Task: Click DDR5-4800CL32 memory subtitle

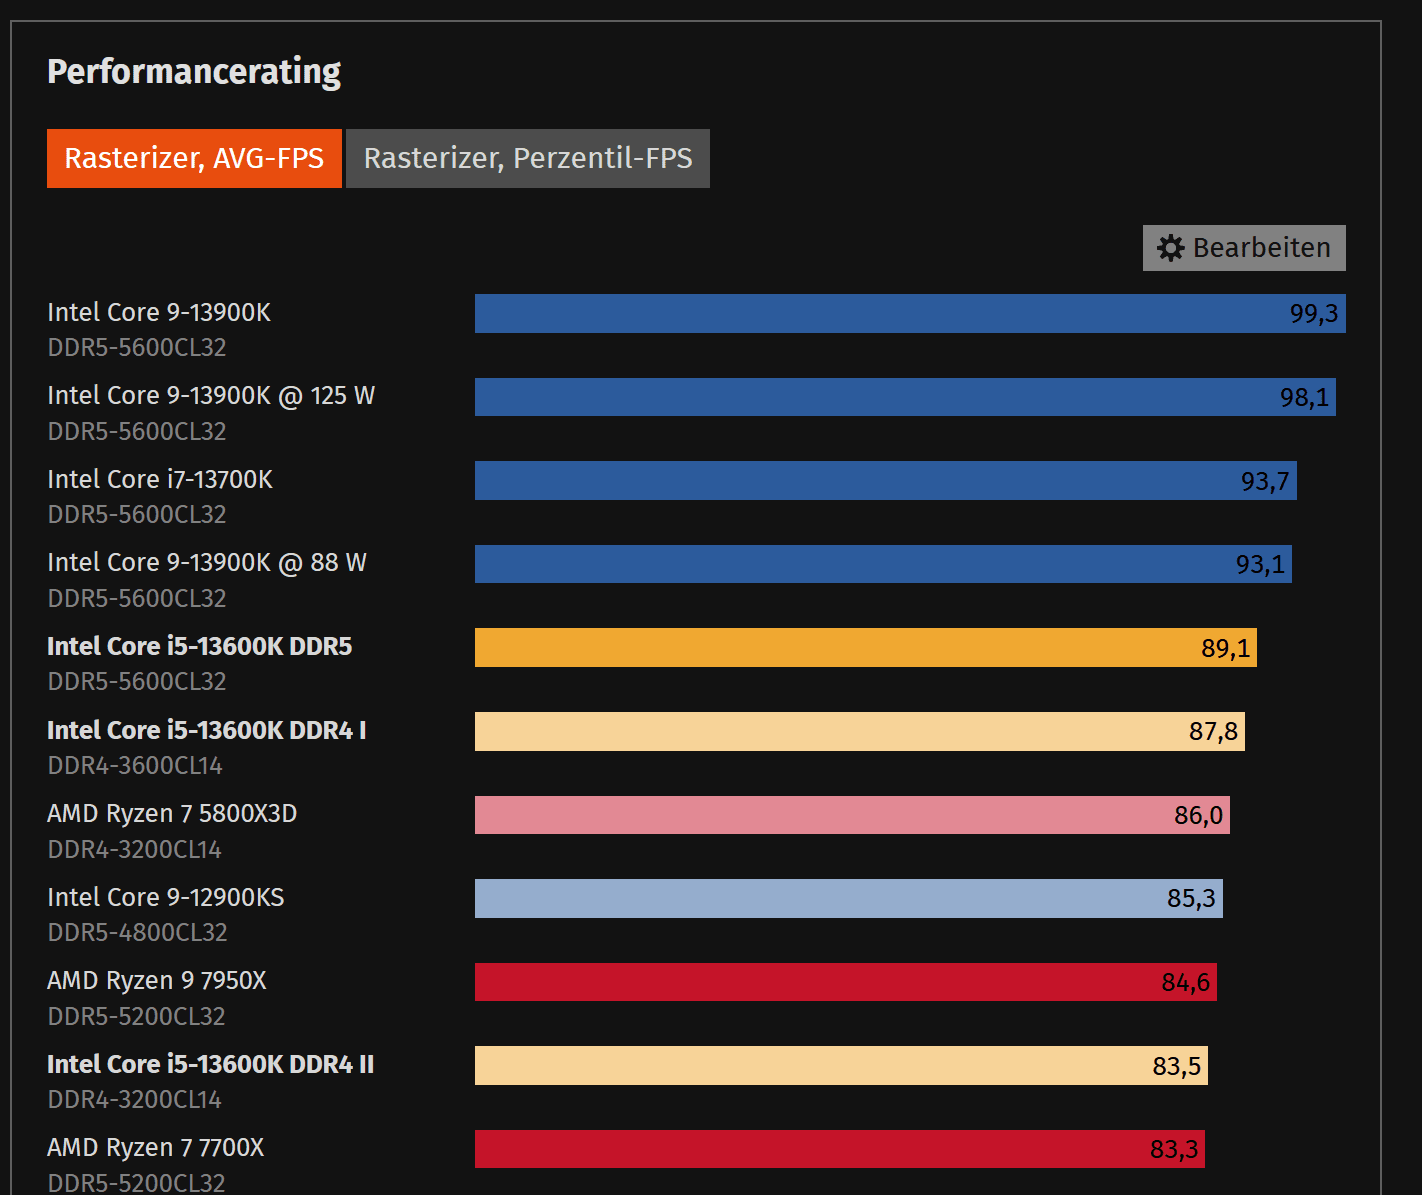Action: (138, 932)
